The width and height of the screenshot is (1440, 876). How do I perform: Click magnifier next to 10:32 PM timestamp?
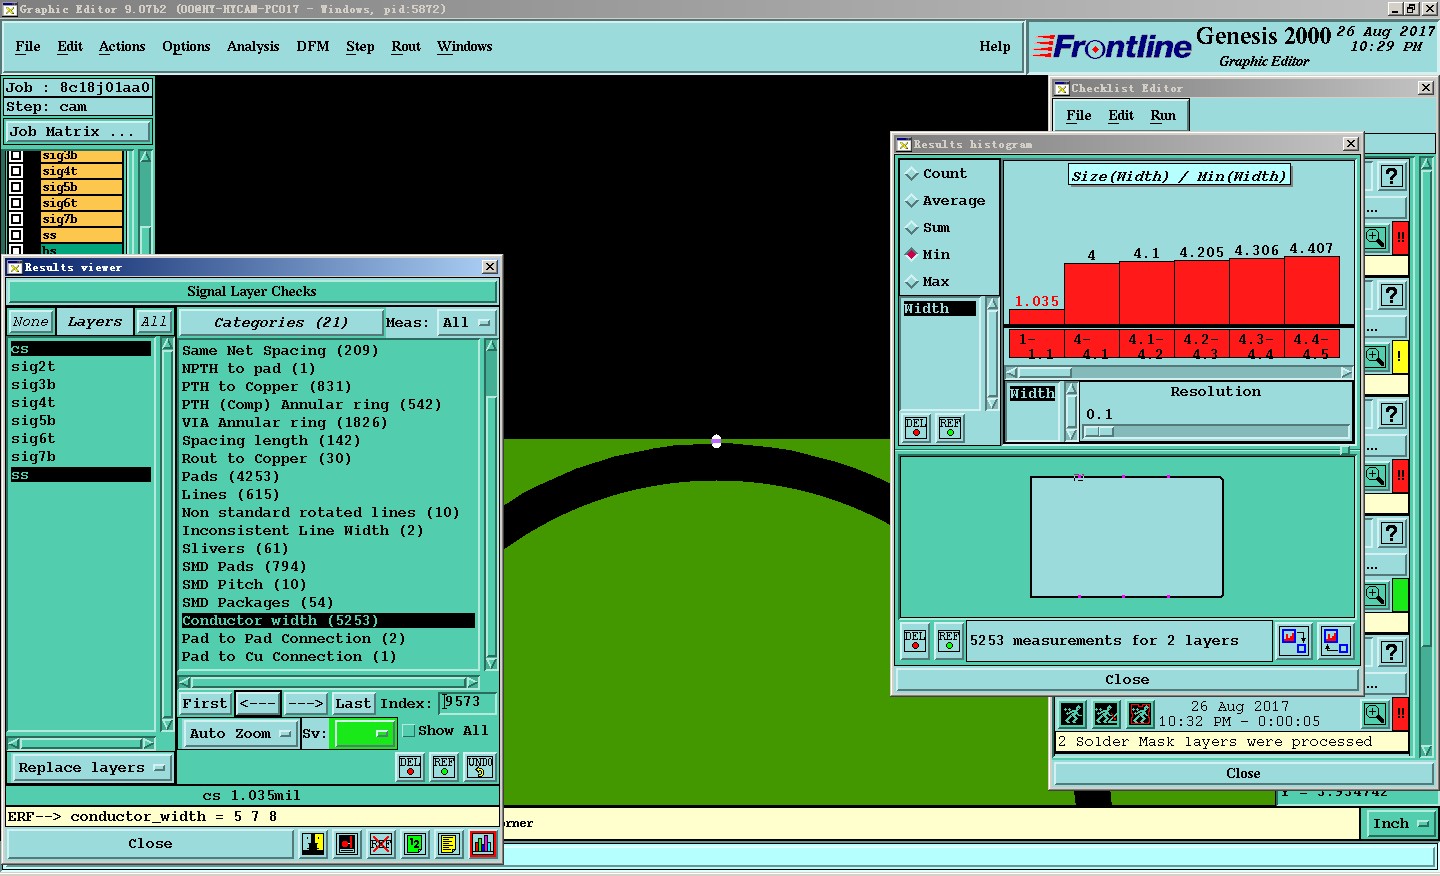1376,714
